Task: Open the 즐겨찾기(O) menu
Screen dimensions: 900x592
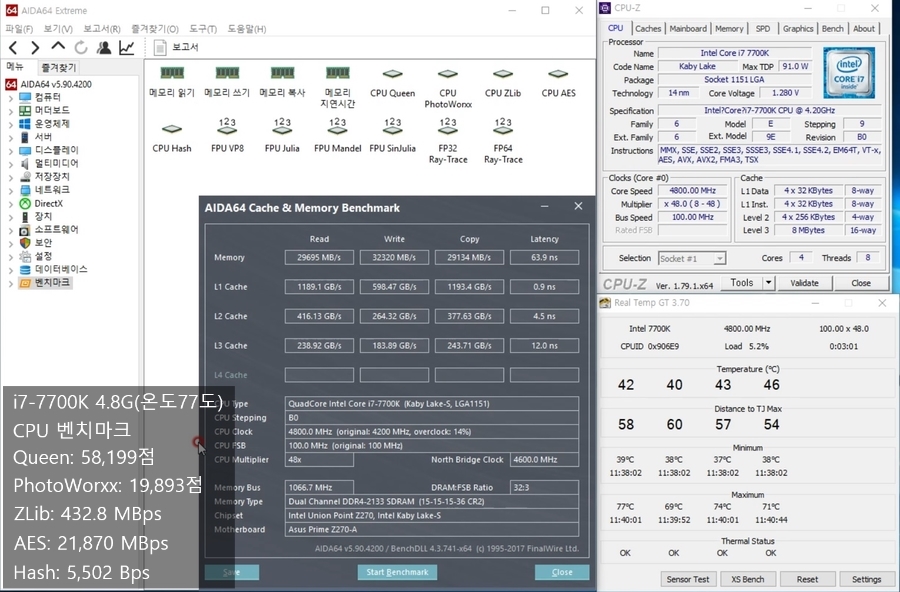Action: point(155,29)
